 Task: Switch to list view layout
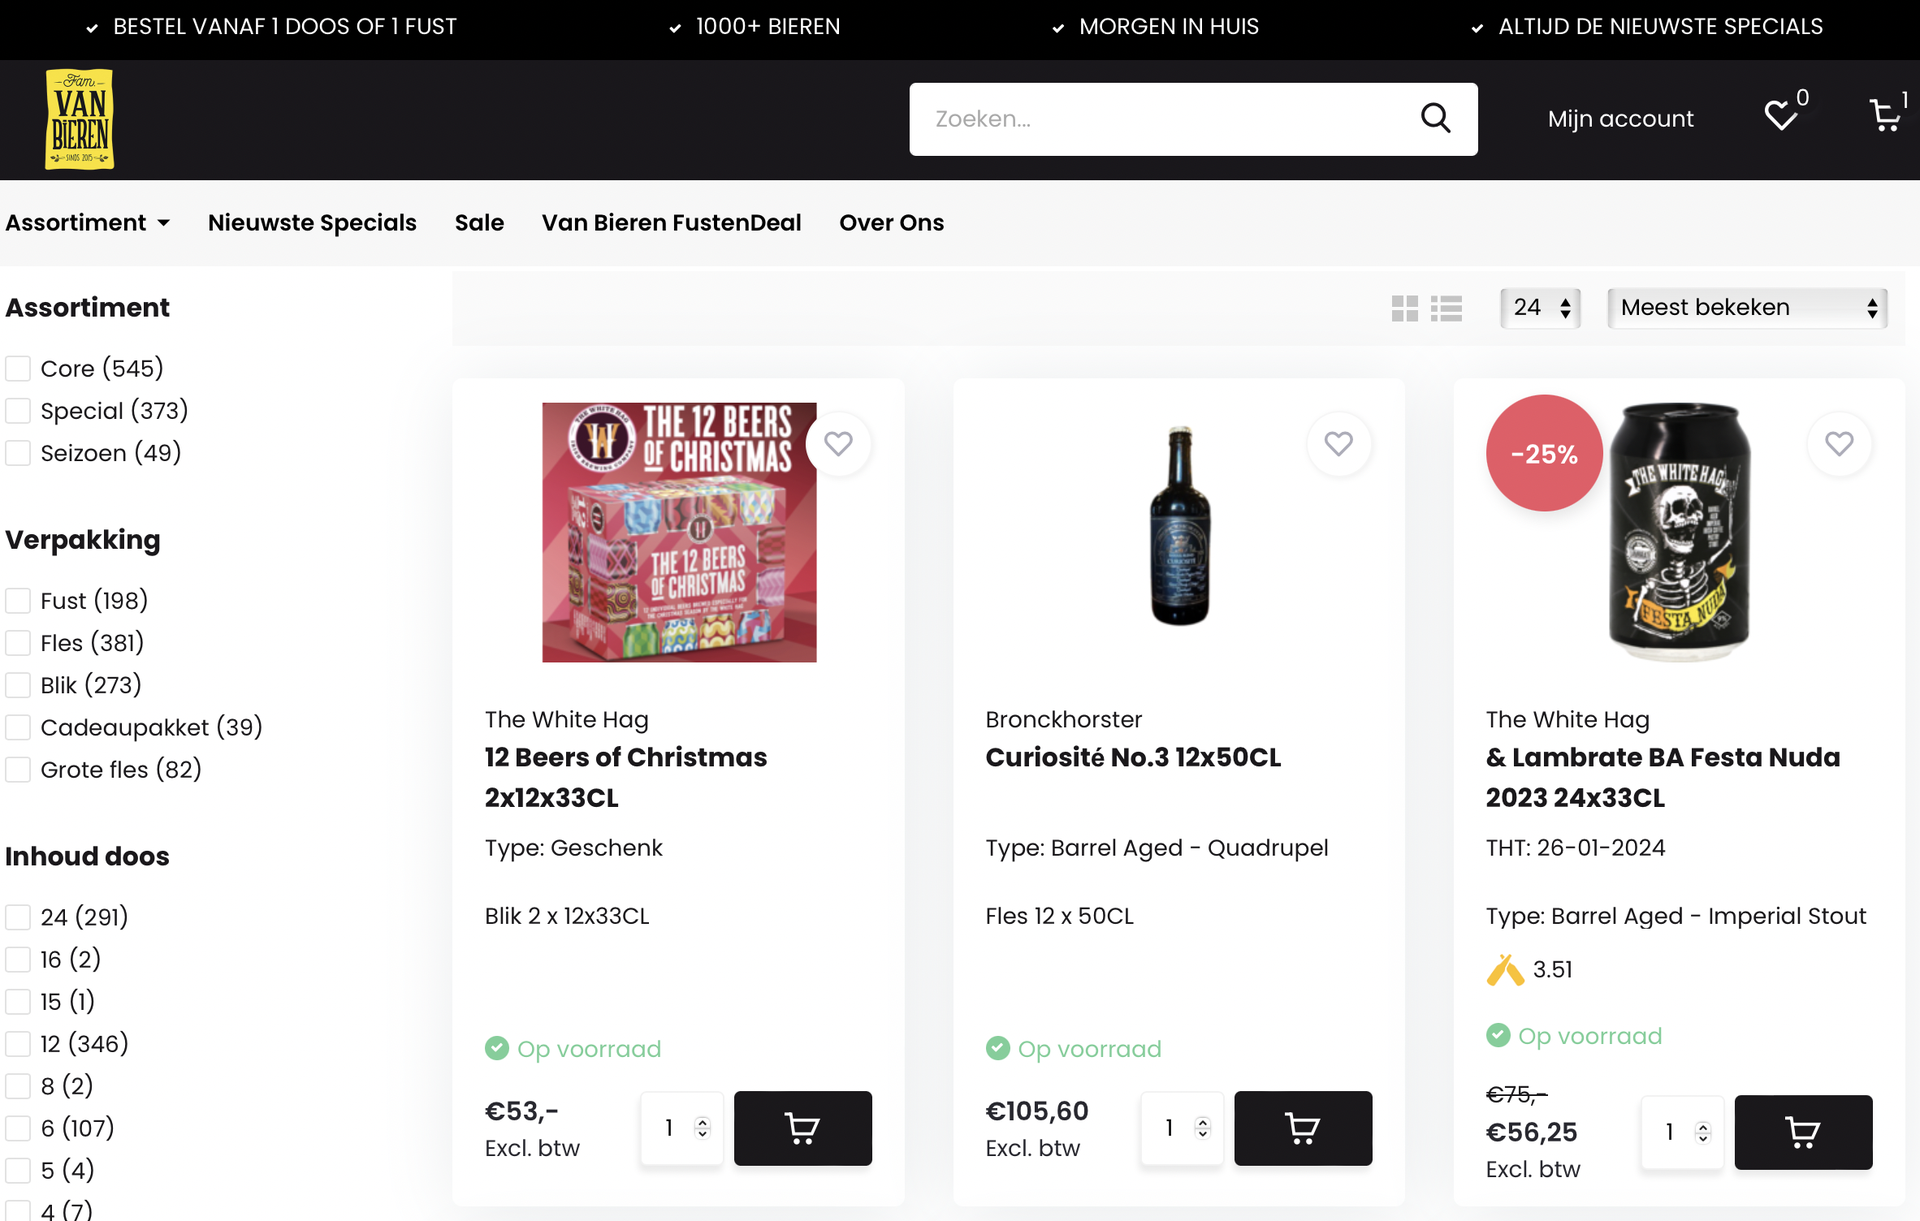coord(1446,308)
